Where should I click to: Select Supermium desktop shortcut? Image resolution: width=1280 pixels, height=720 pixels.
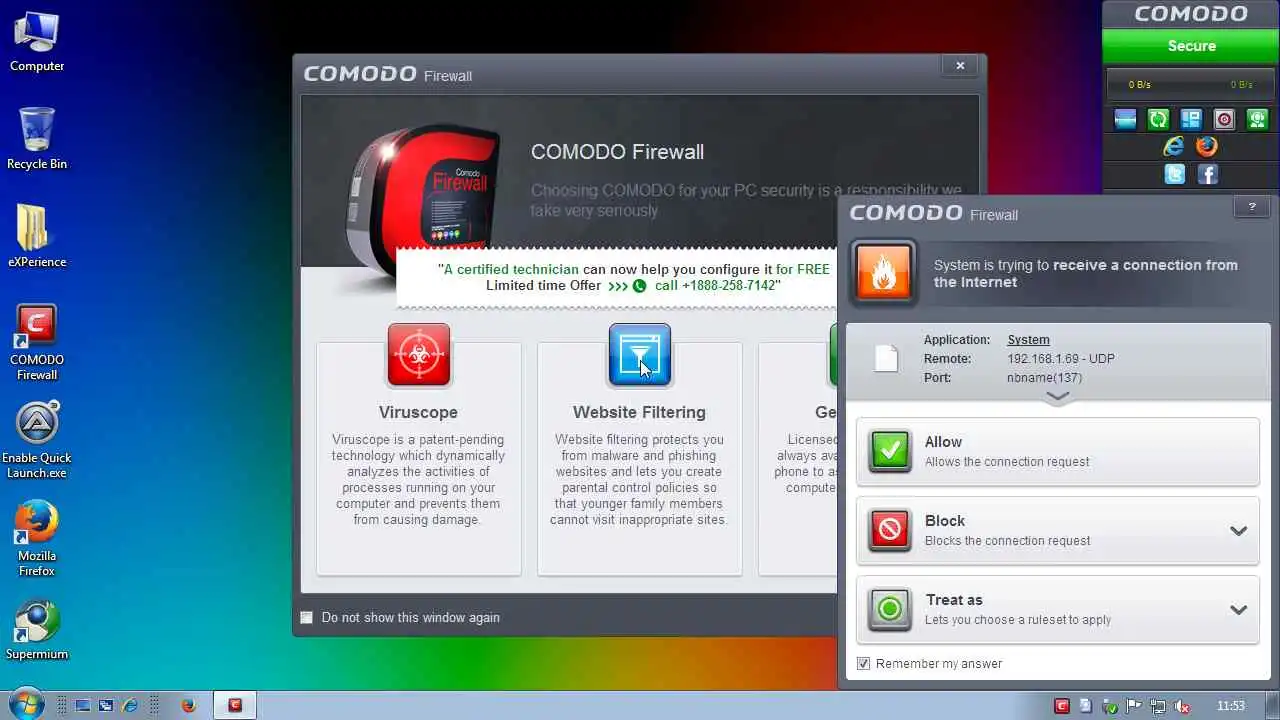pos(37,630)
